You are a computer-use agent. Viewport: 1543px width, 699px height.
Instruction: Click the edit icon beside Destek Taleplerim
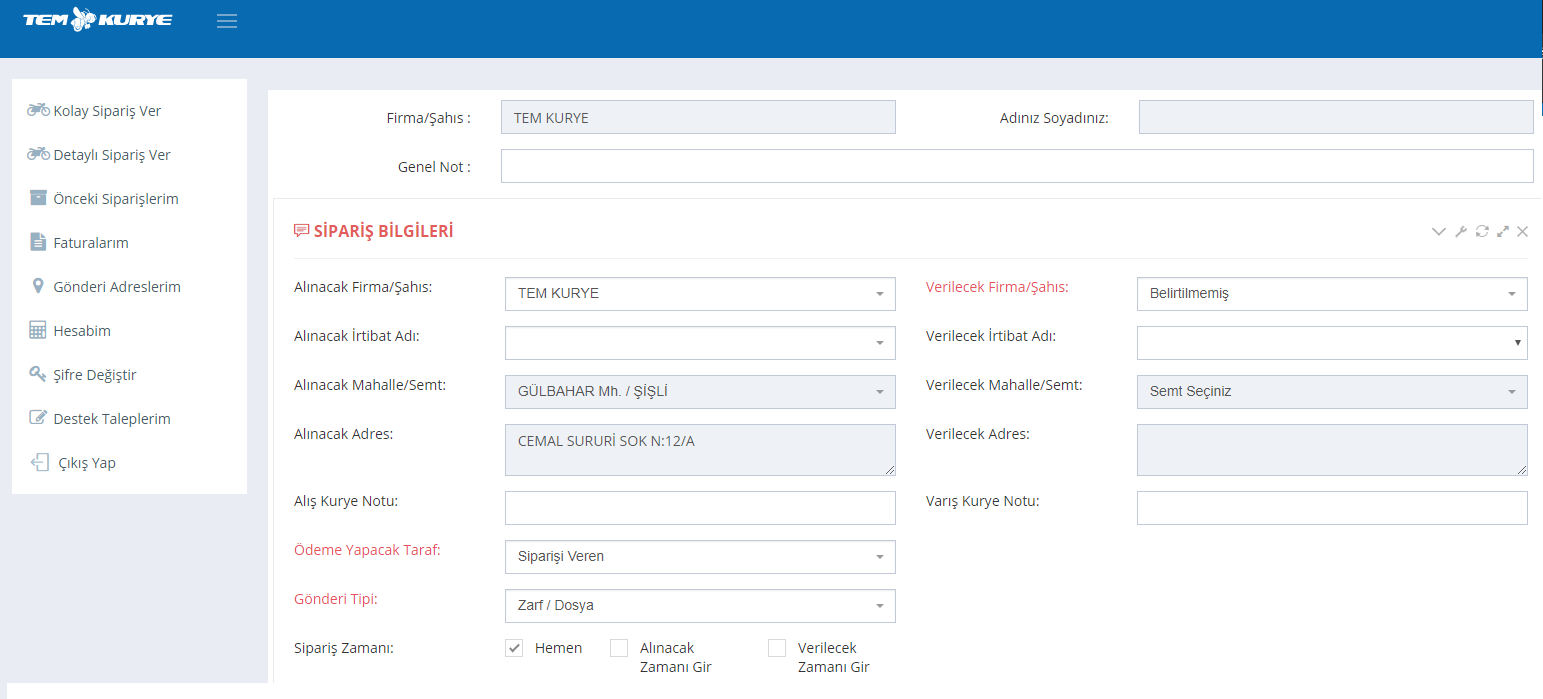click(38, 418)
